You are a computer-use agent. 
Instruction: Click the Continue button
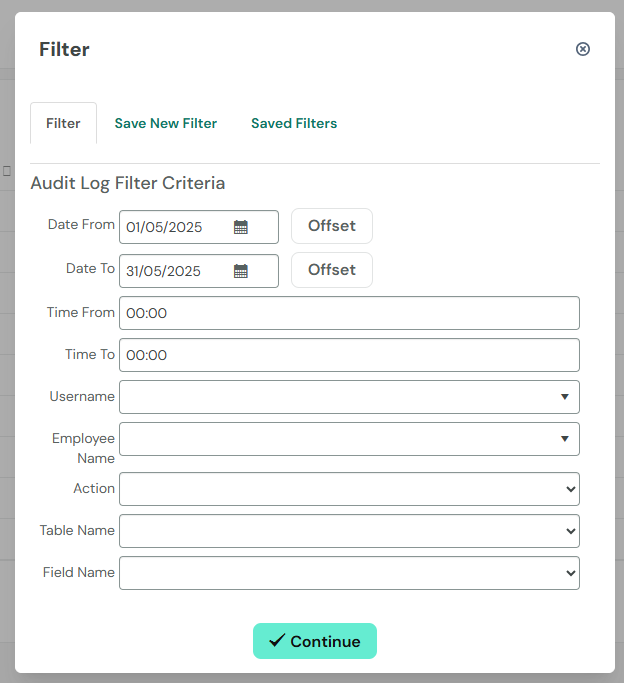[x=315, y=641]
